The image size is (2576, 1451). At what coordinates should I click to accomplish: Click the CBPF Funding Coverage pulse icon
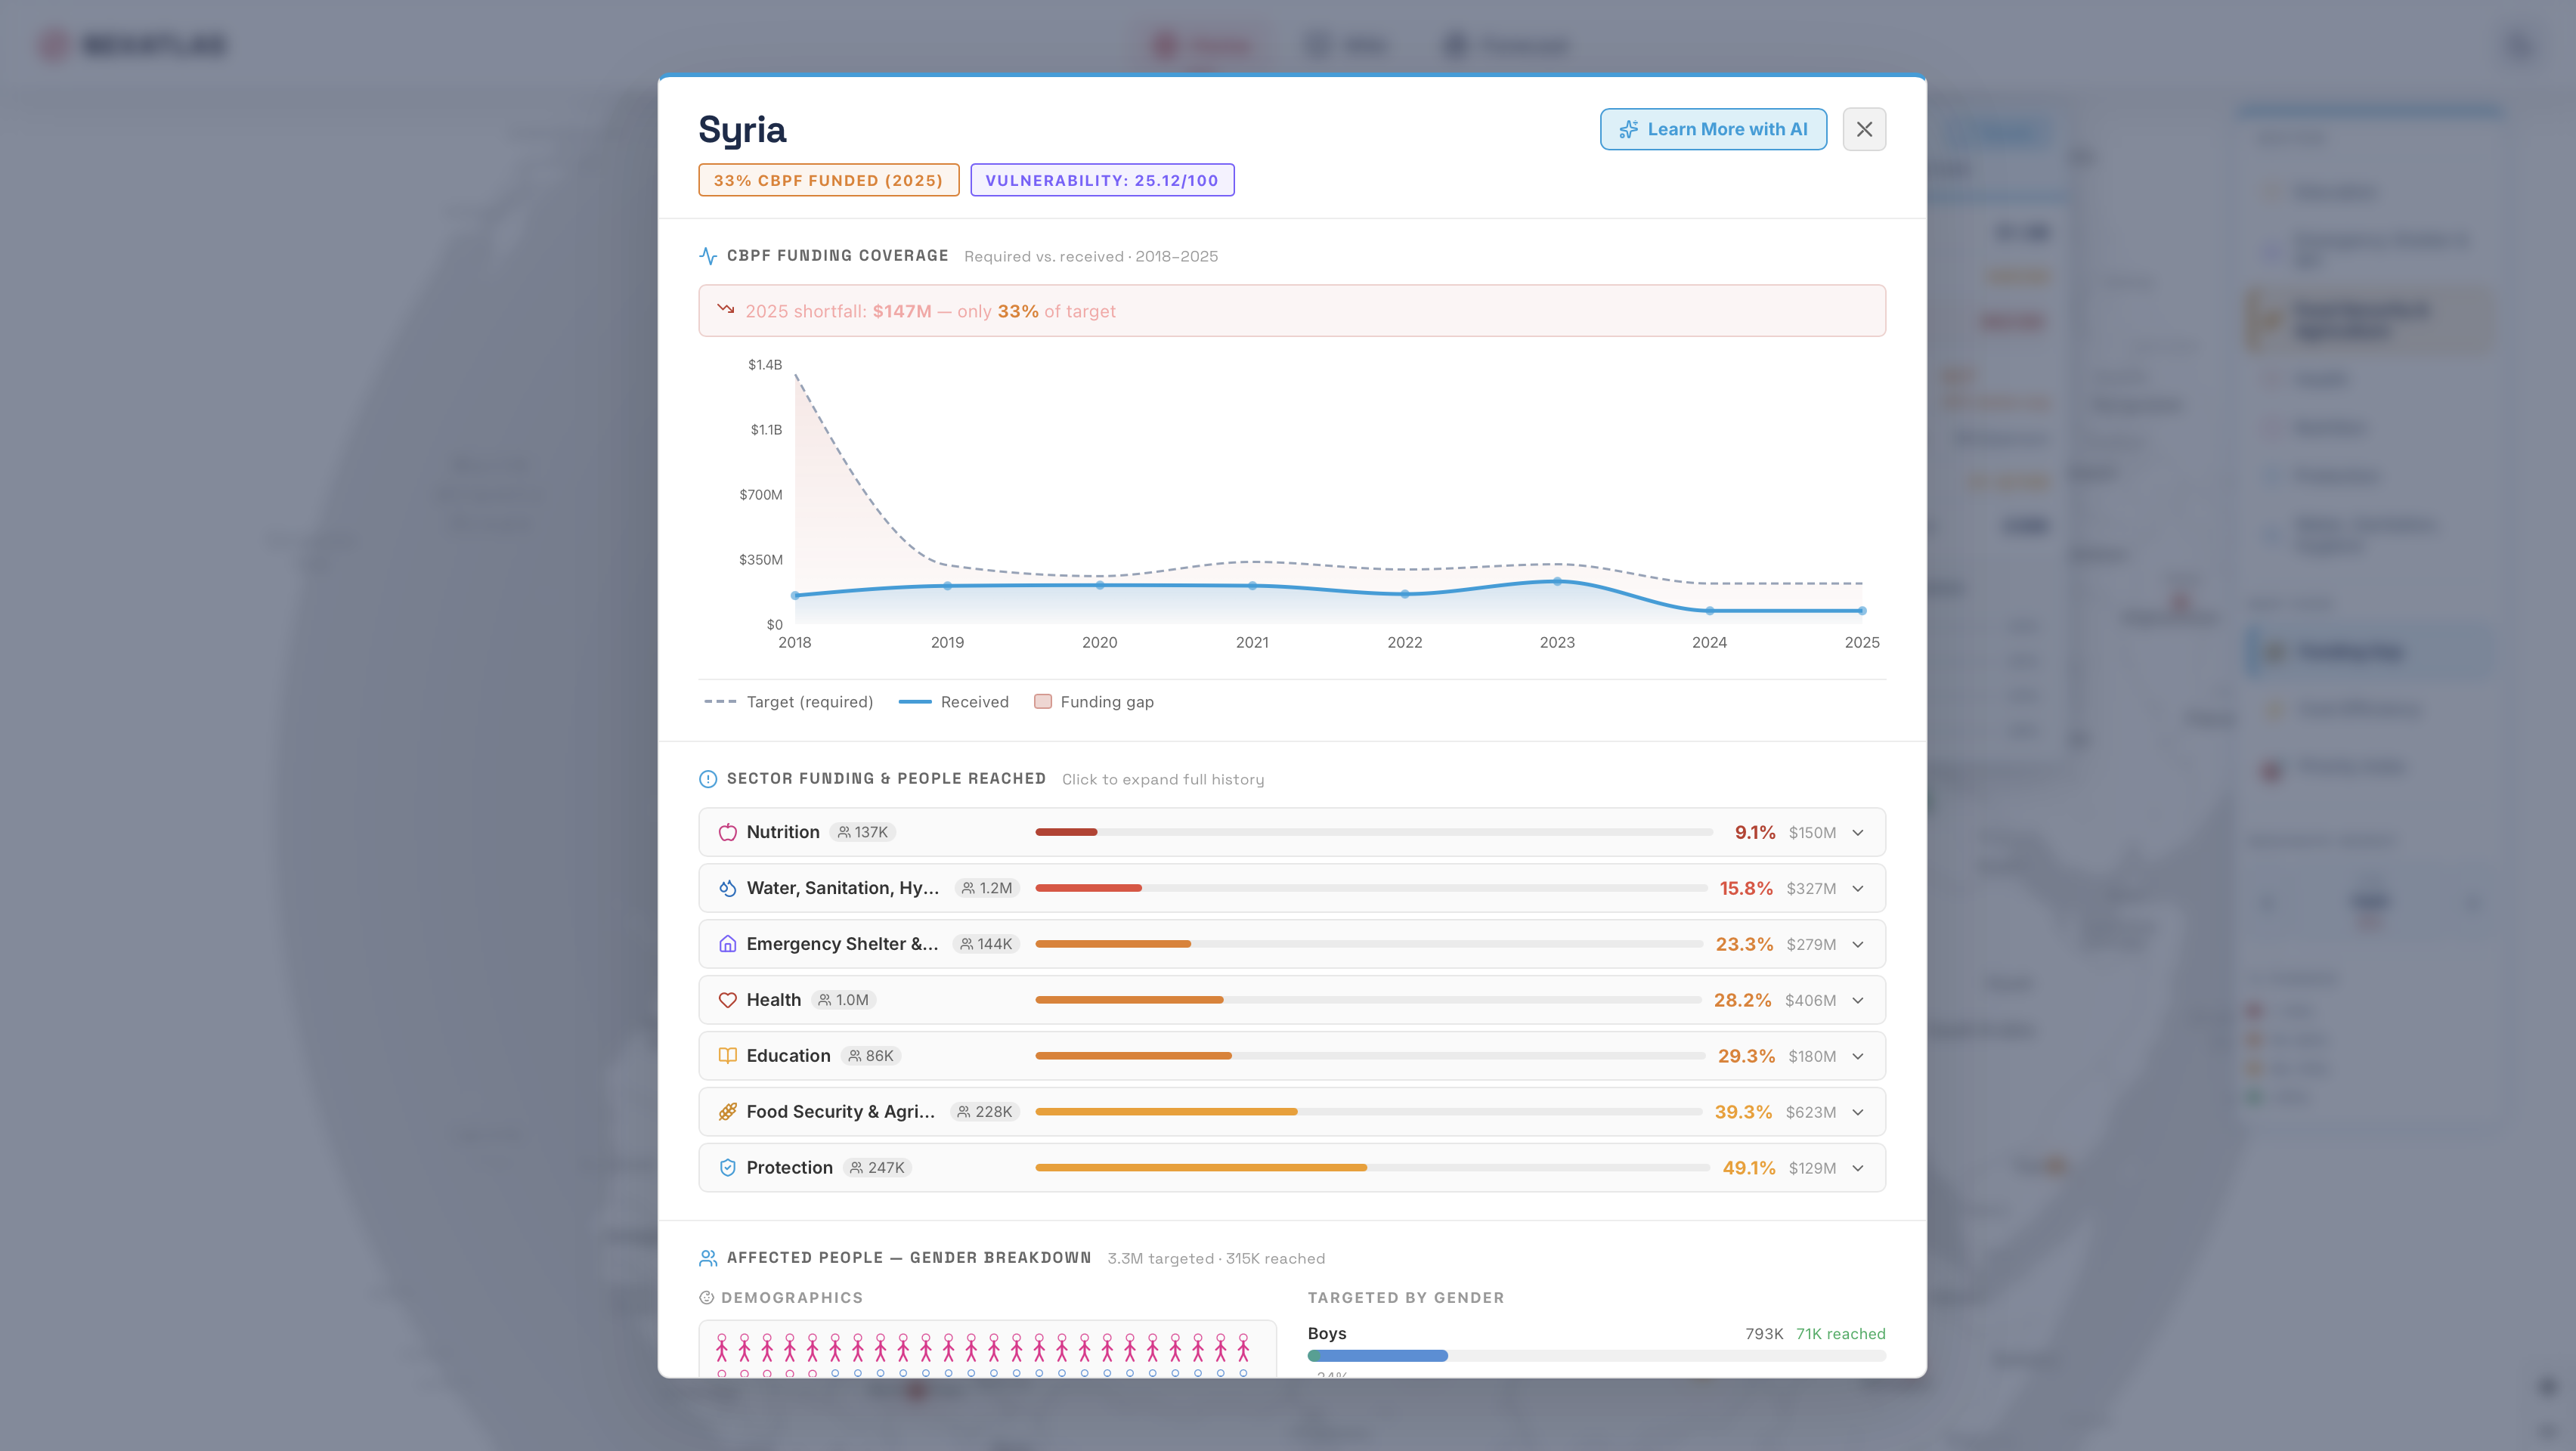pos(708,256)
